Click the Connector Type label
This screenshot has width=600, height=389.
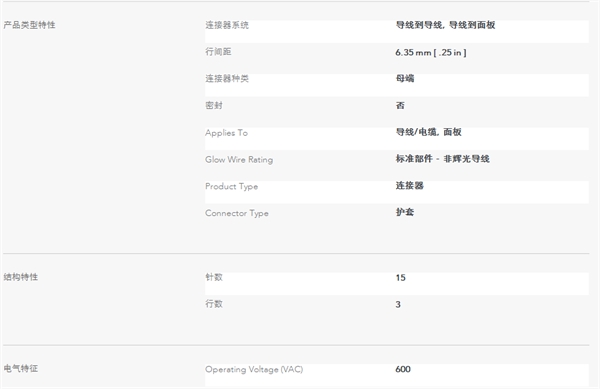point(237,213)
